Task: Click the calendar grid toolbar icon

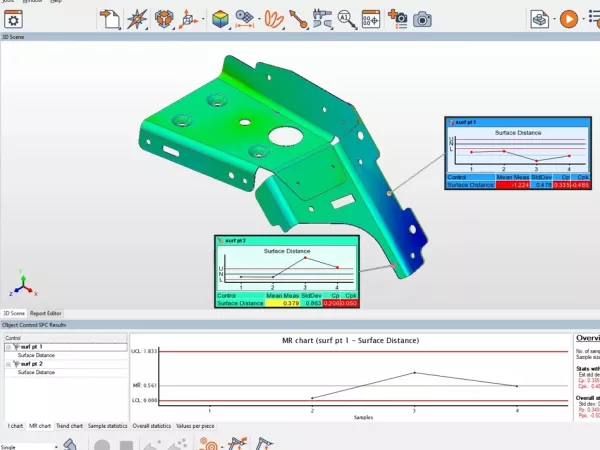Action: click(x=370, y=19)
